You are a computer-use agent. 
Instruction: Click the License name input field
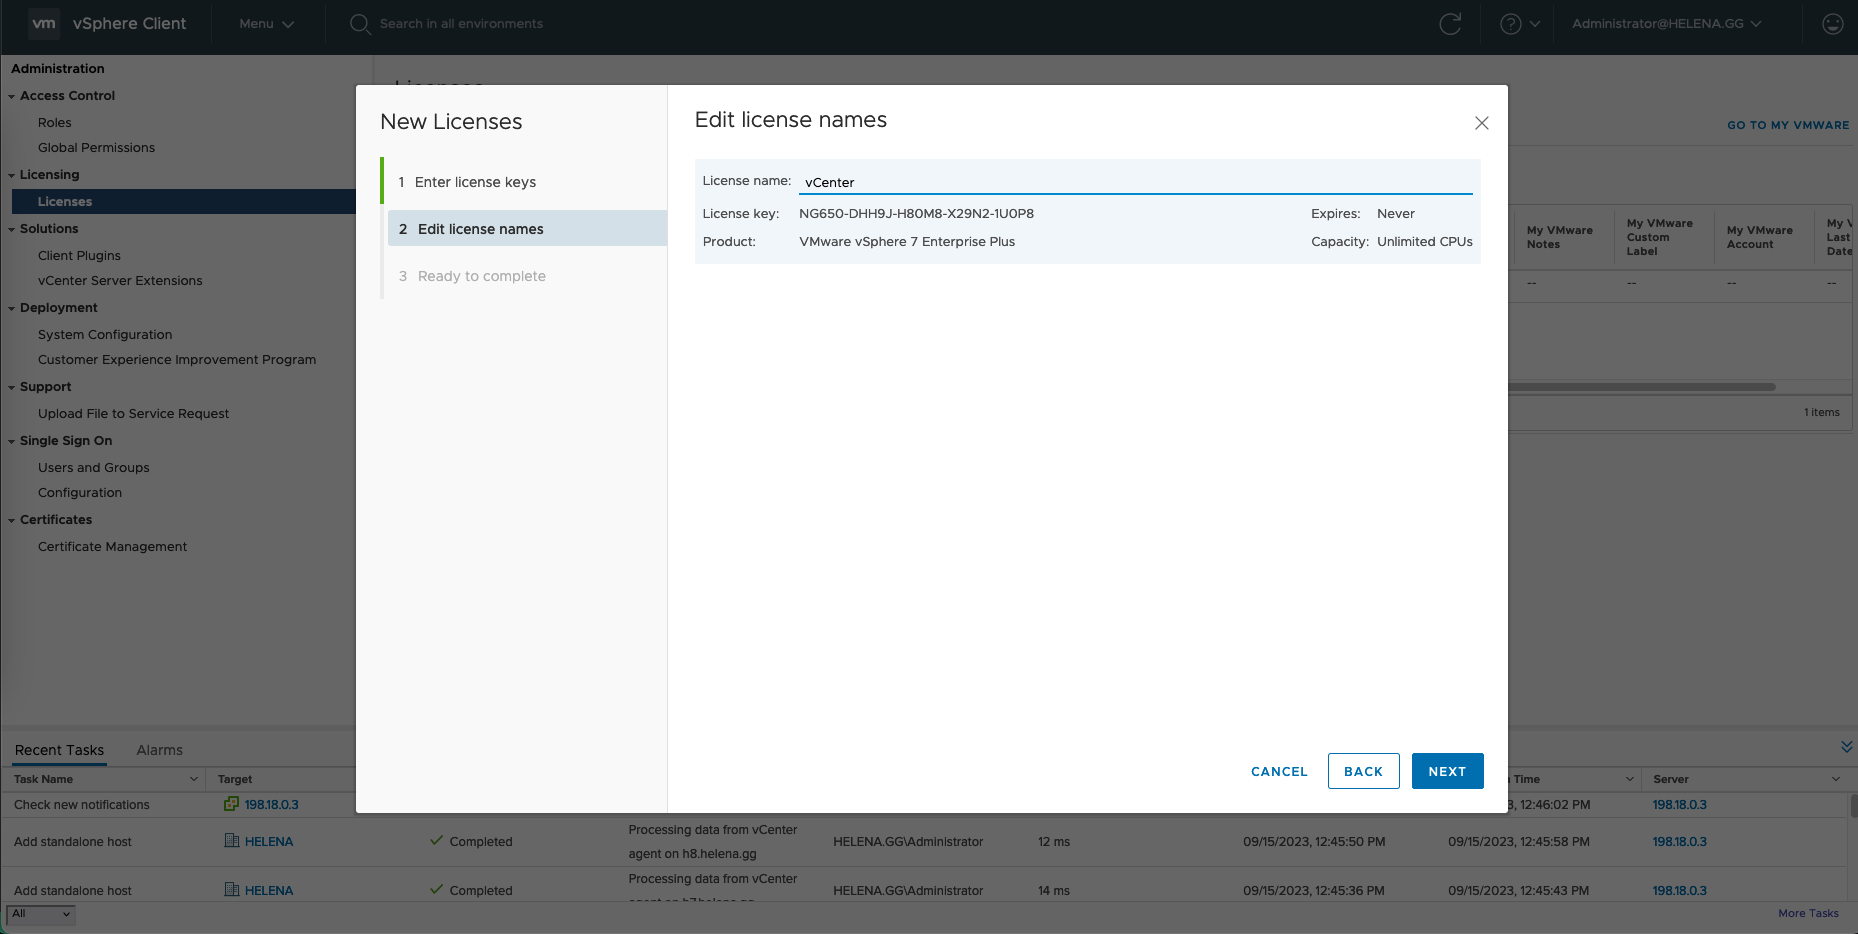[1135, 182]
